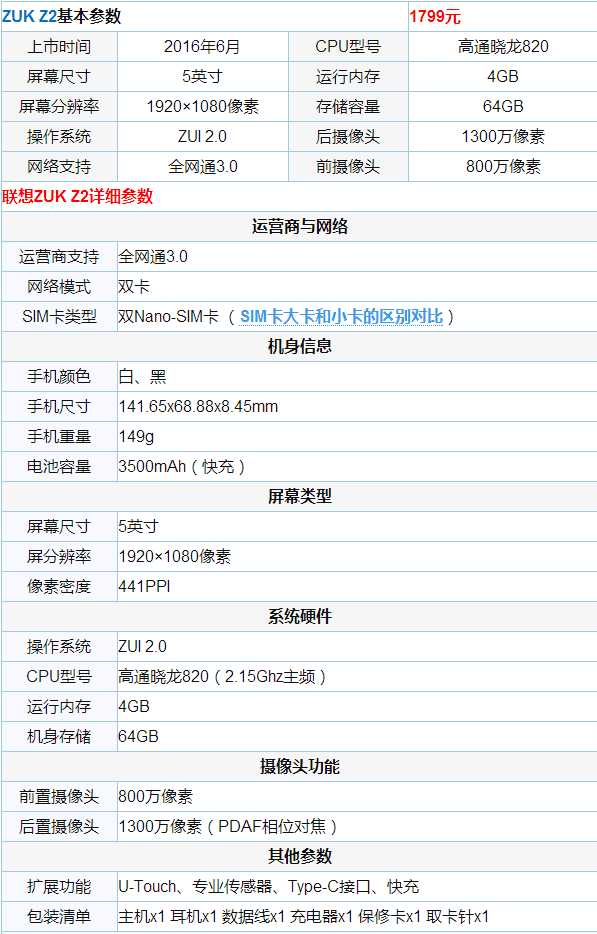Click the 网络支持 label cell
Image resolution: width=597 pixels, height=934 pixels.
(59, 167)
